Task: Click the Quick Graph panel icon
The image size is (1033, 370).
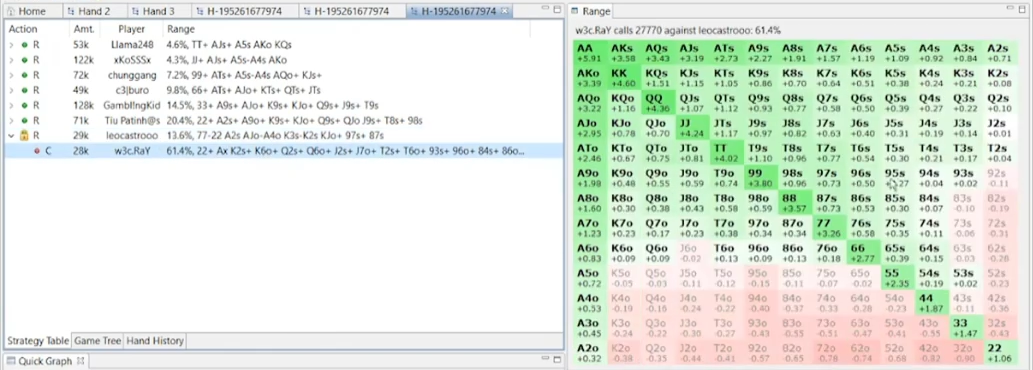Action: (x=10, y=361)
